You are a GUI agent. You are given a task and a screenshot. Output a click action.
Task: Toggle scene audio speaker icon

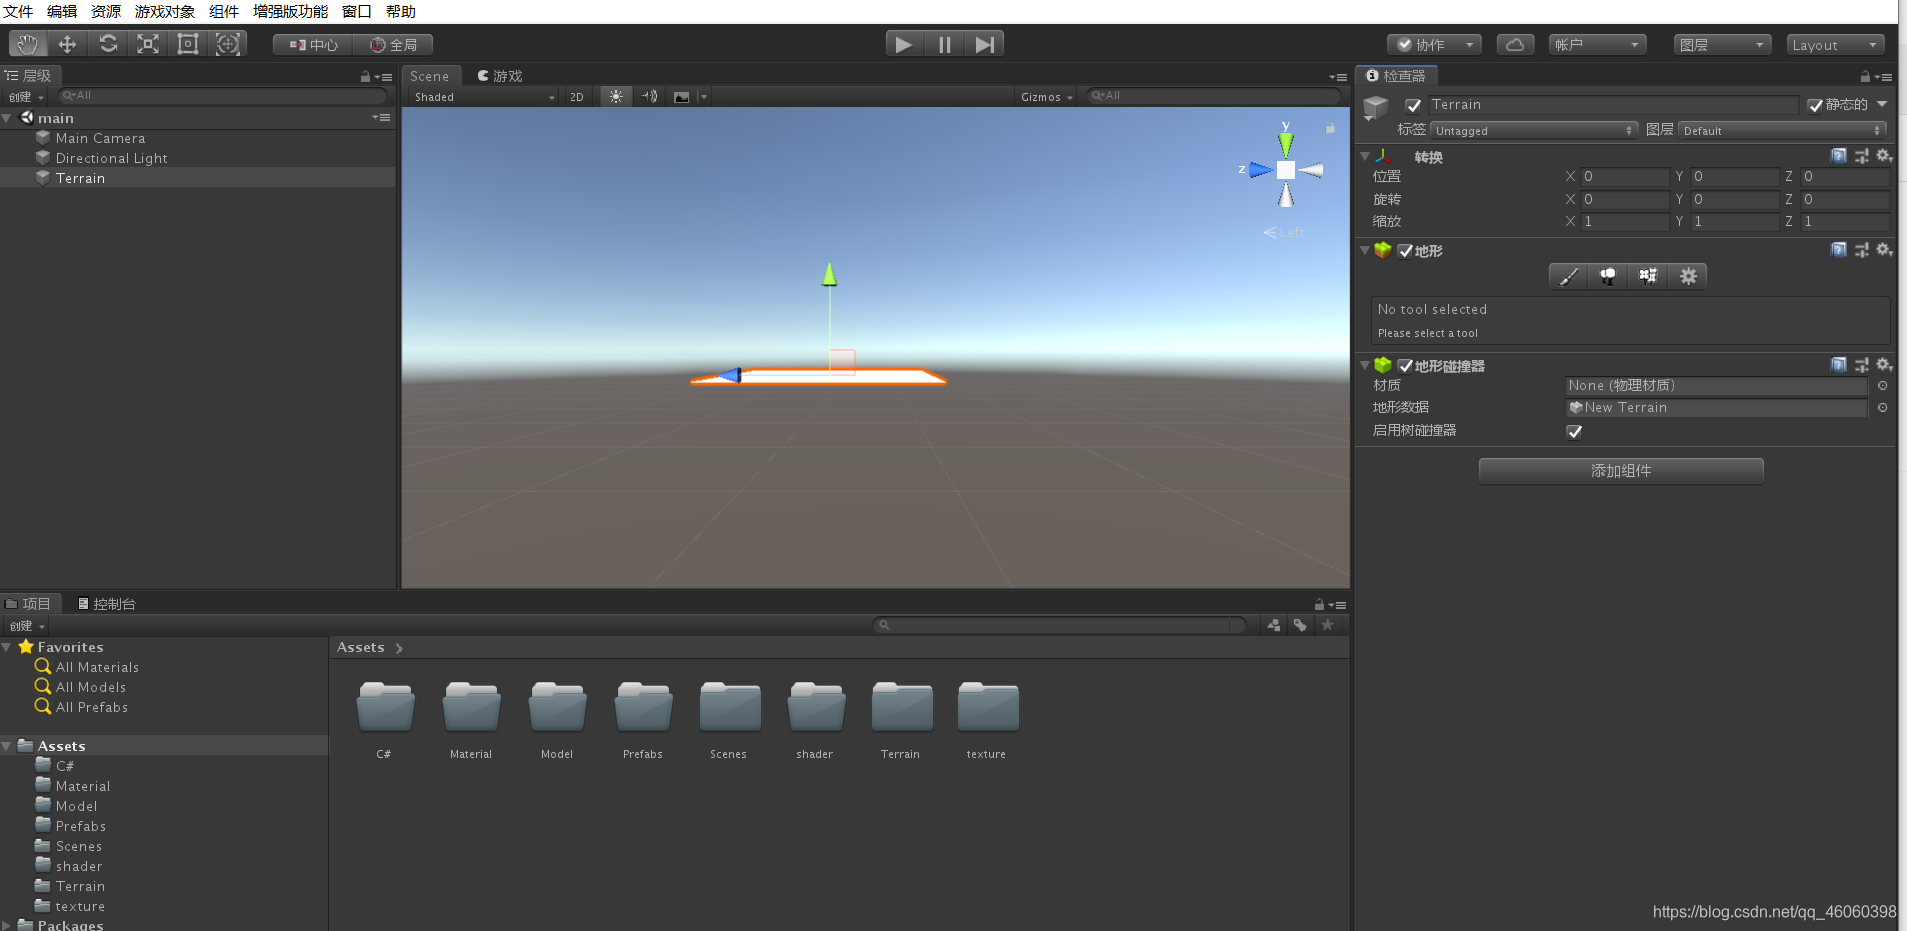coord(650,97)
